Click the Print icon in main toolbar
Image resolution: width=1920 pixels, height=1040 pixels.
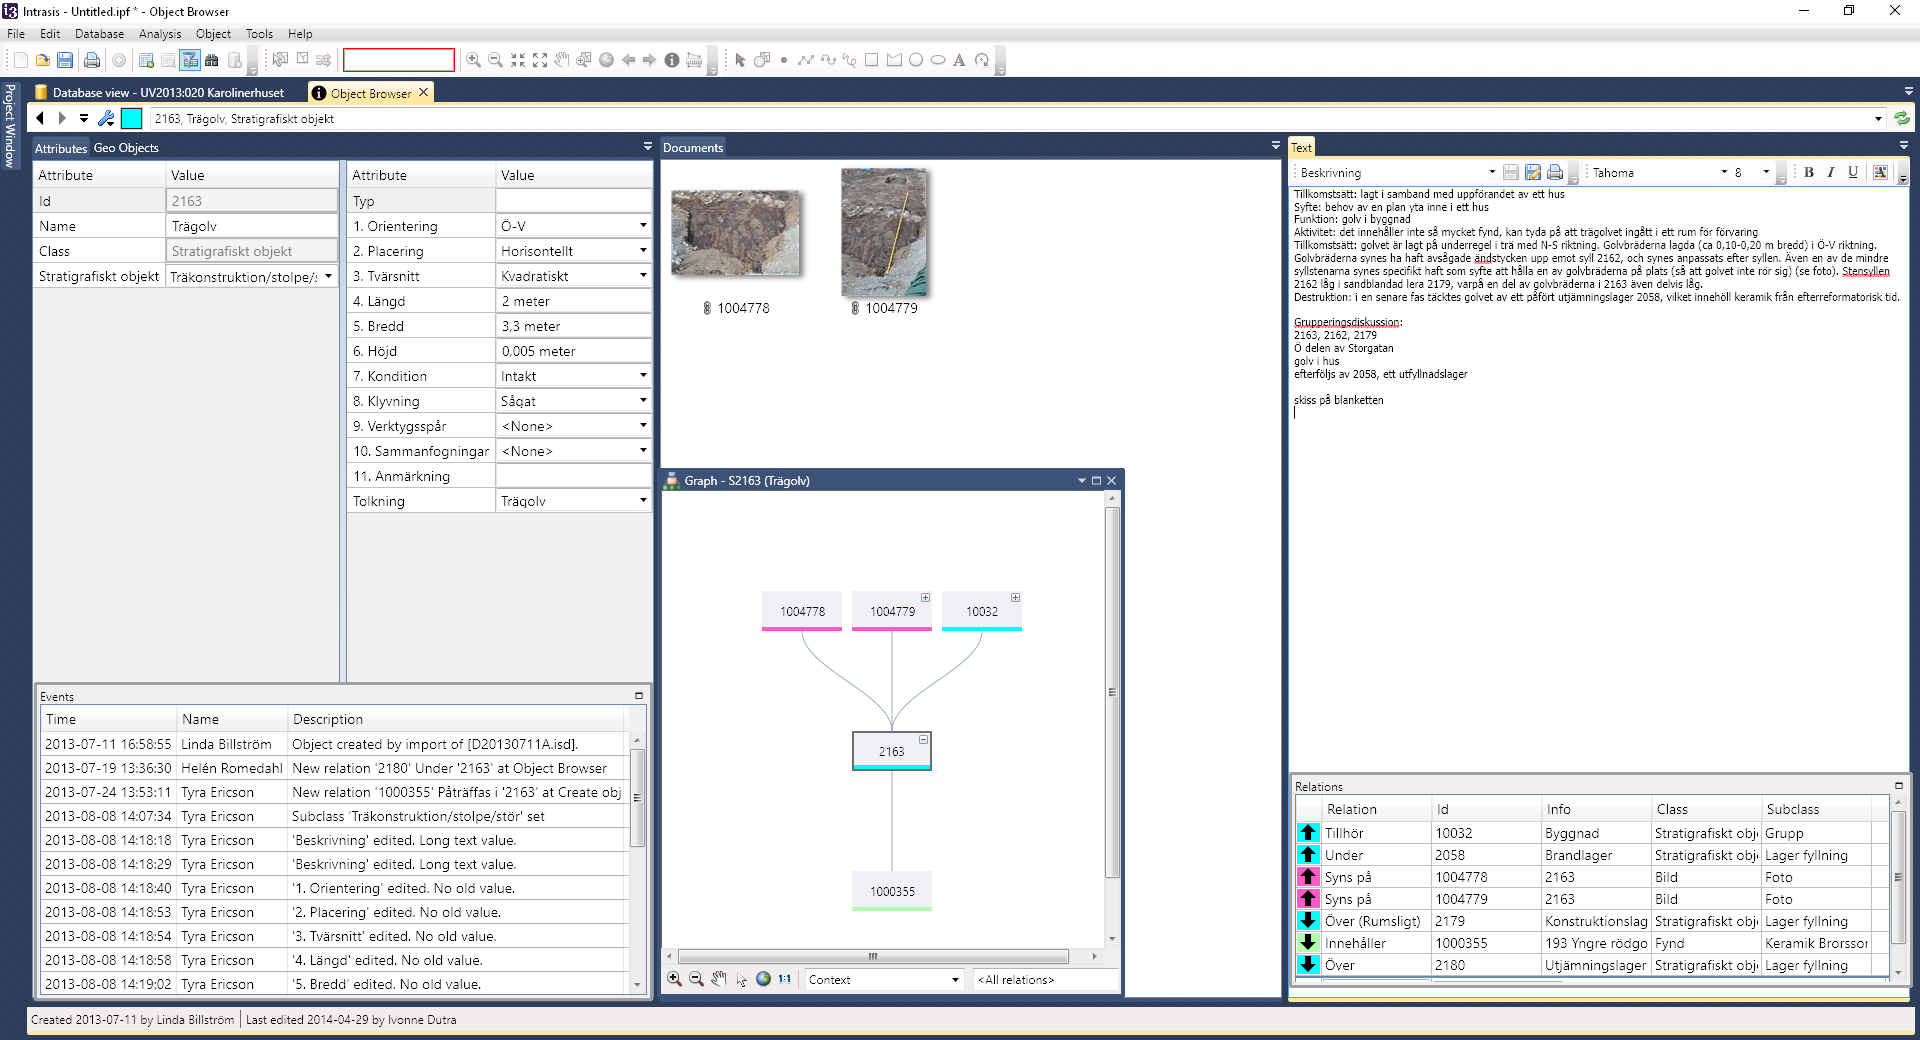[92, 60]
